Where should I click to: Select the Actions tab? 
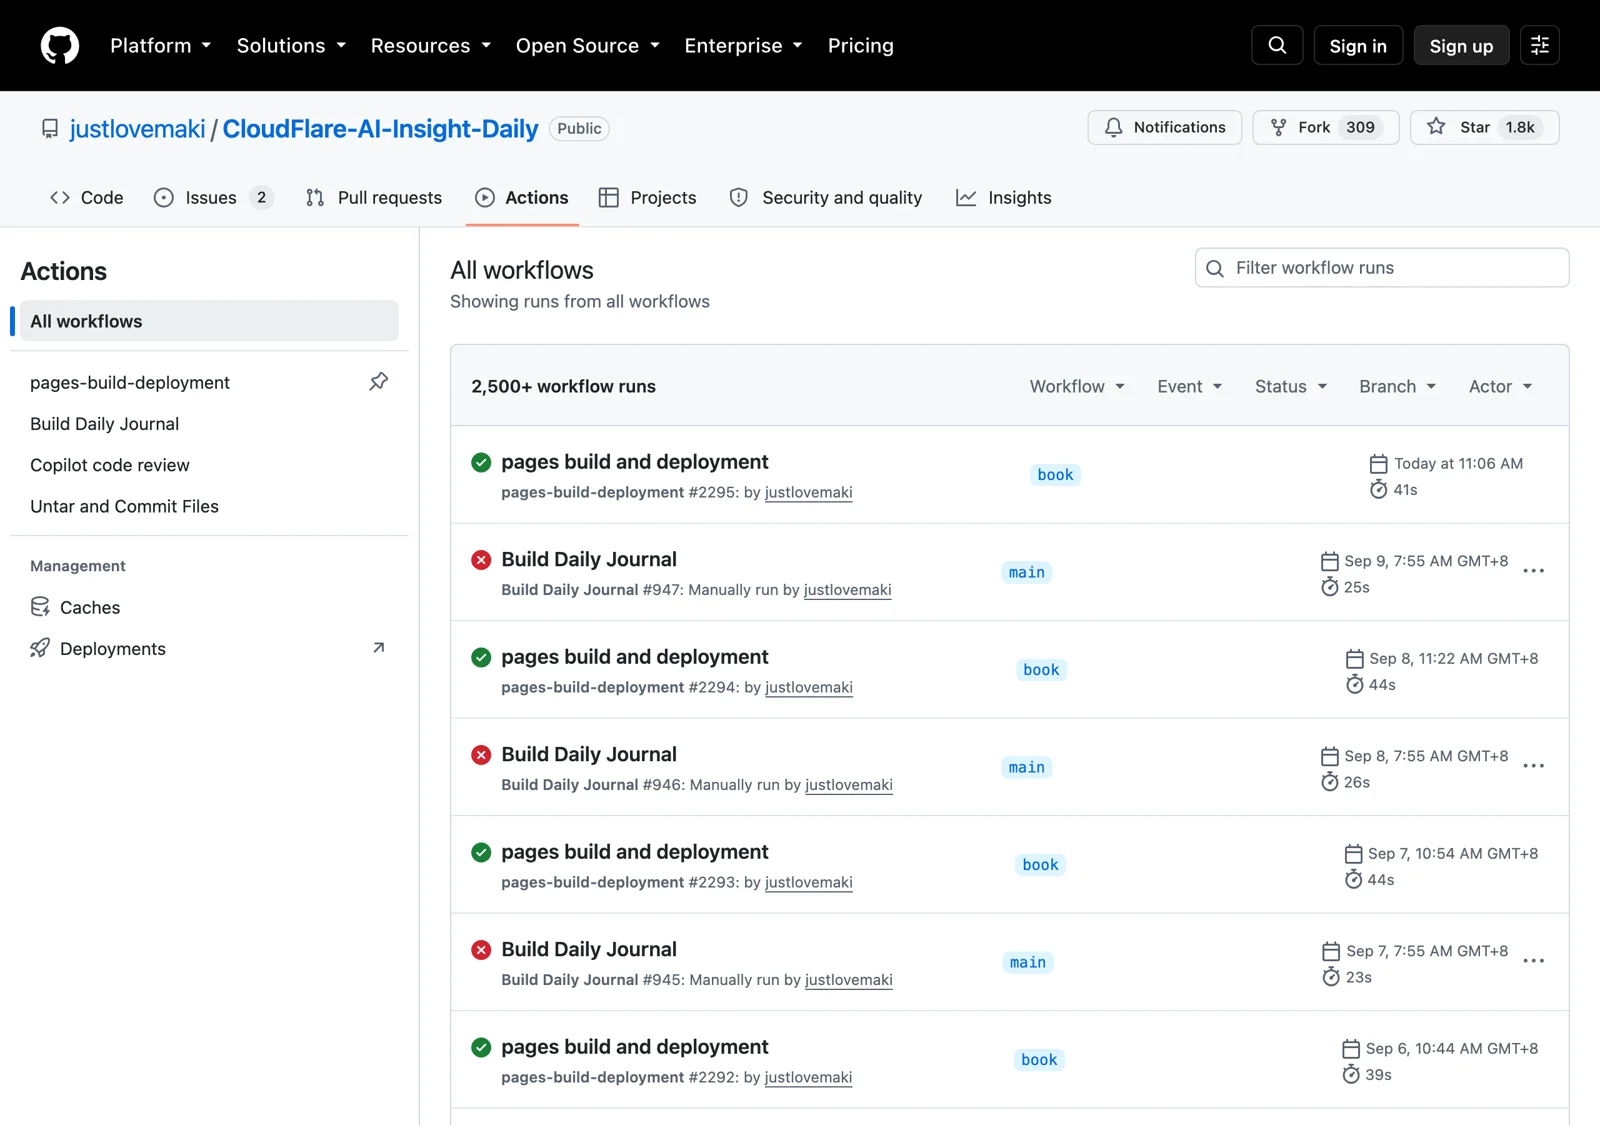coord(522,198)
